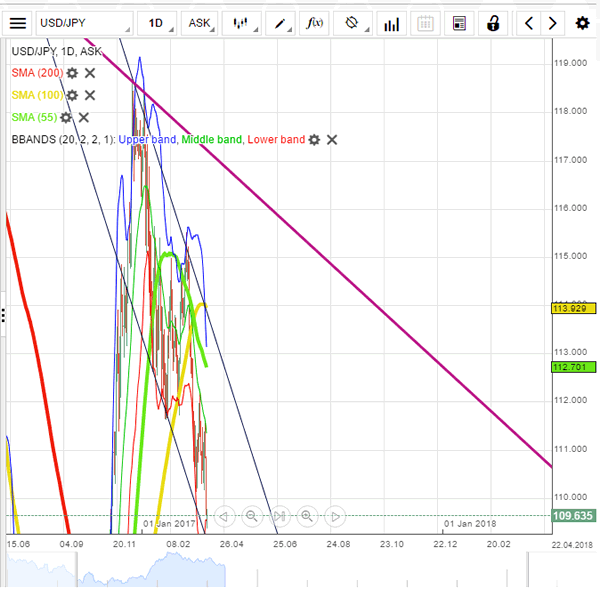The height and width of the screenshot is (589, 600).
Task: Zoom in with the plus magnifier
Action: pyautogui.click(x=307, y=516)
